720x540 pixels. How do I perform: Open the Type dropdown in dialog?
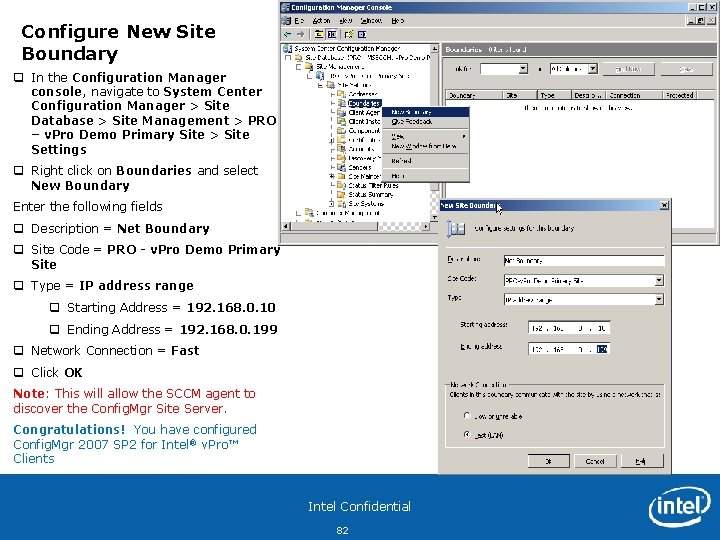(x=659, y=299)
